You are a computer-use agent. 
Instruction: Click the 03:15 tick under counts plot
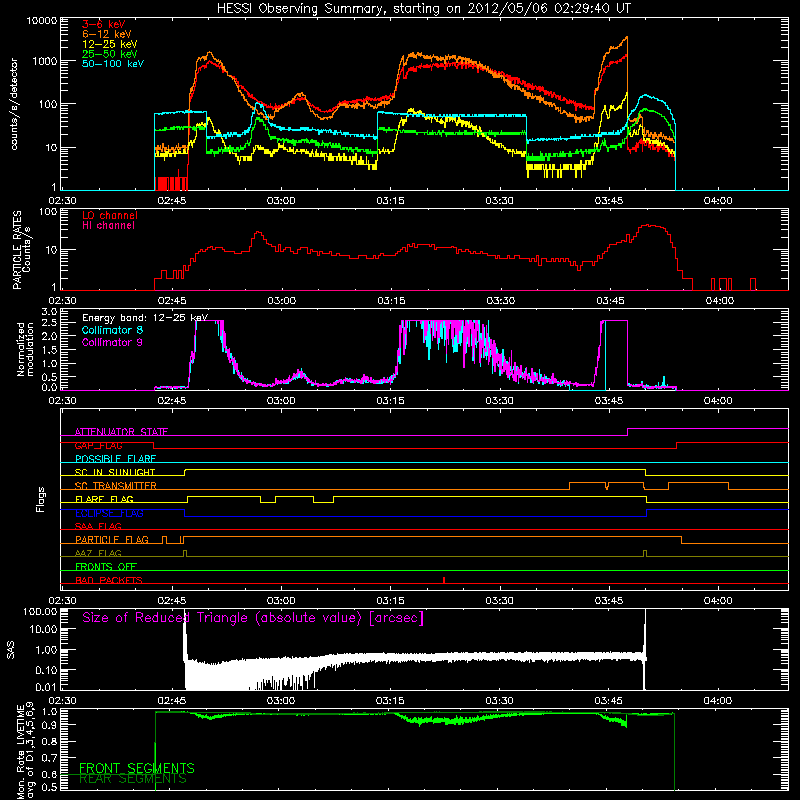click(390, 201)
